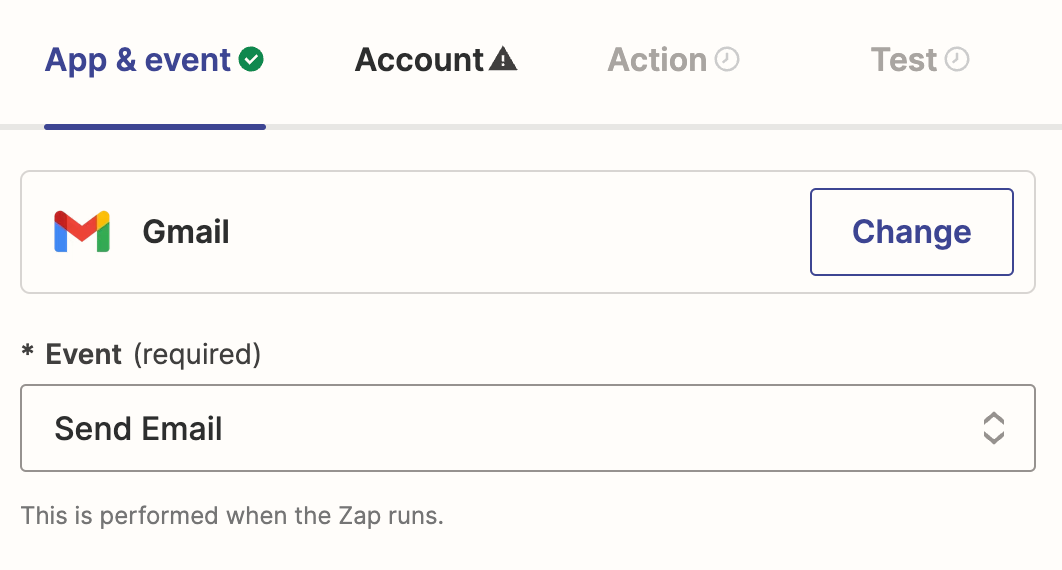Click the Gmail app name label

coord(186,232)
